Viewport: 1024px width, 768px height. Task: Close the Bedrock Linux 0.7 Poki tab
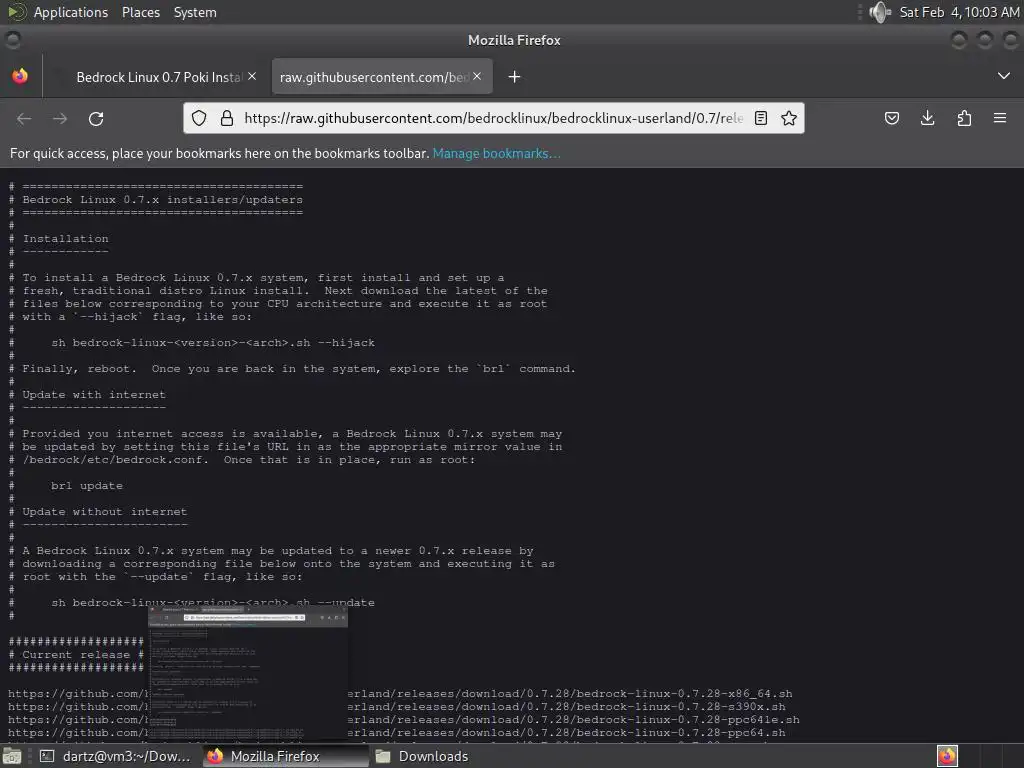[252, 76]
